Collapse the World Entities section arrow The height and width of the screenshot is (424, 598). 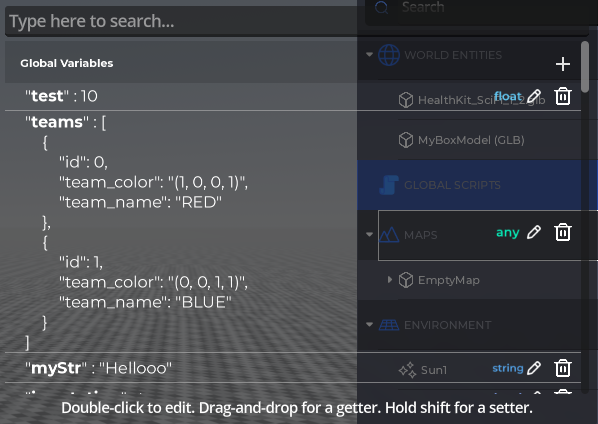(369, 55)
